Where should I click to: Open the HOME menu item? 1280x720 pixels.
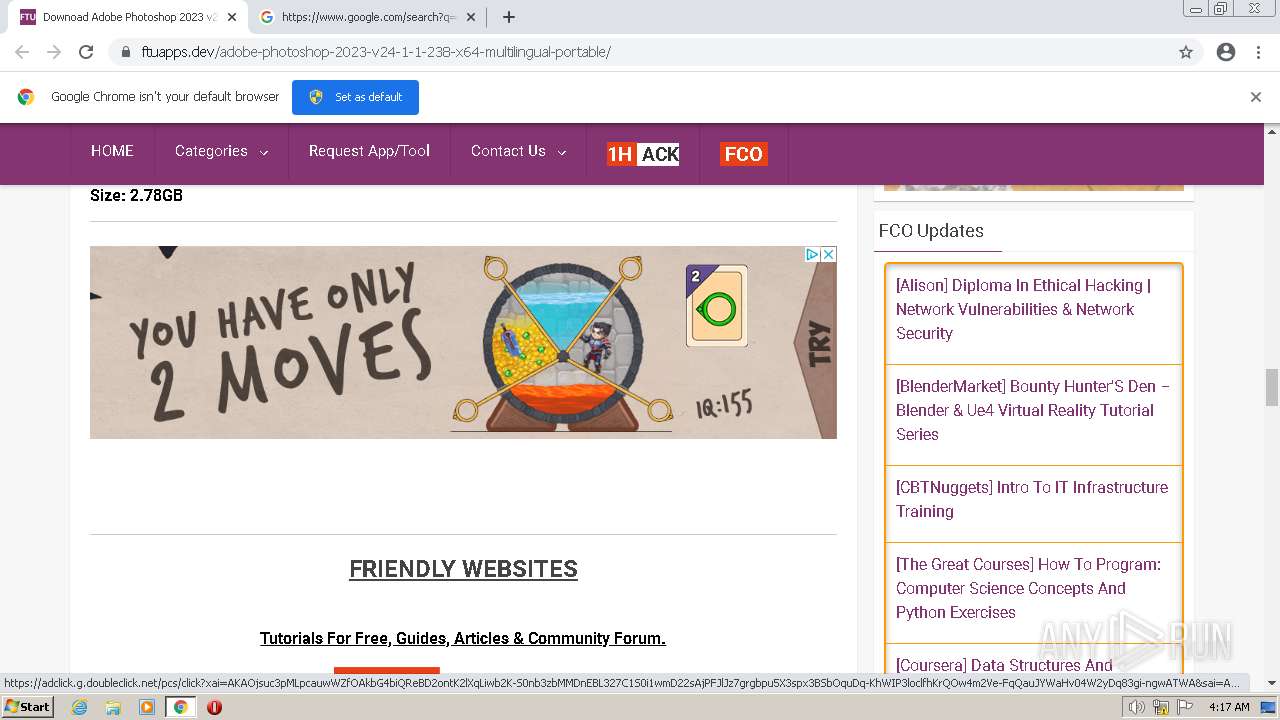point(112,151)
